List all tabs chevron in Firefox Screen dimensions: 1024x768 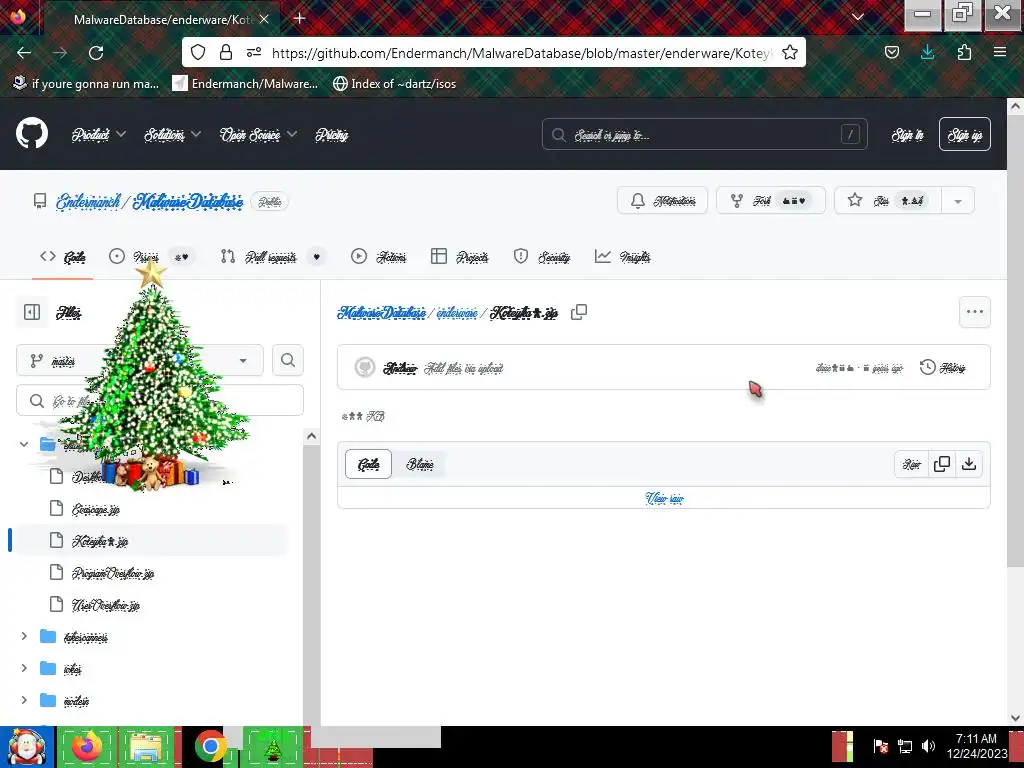pyautogui.click(x=858, y=17)
